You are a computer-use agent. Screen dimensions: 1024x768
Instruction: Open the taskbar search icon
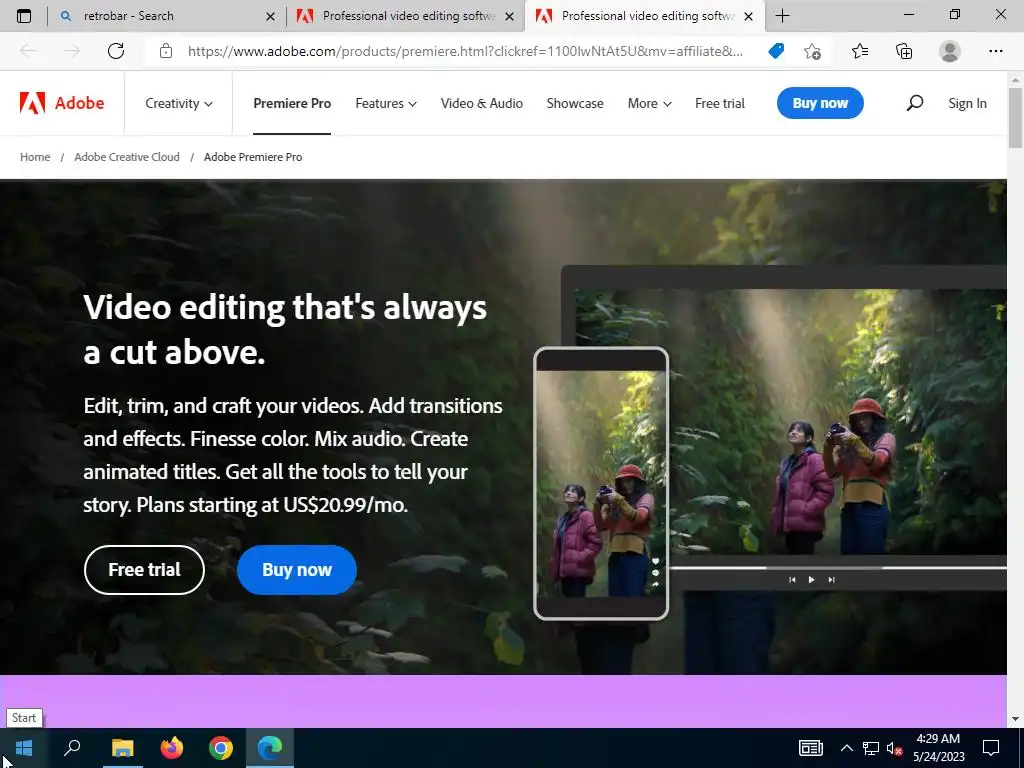(x=72, y=748)
